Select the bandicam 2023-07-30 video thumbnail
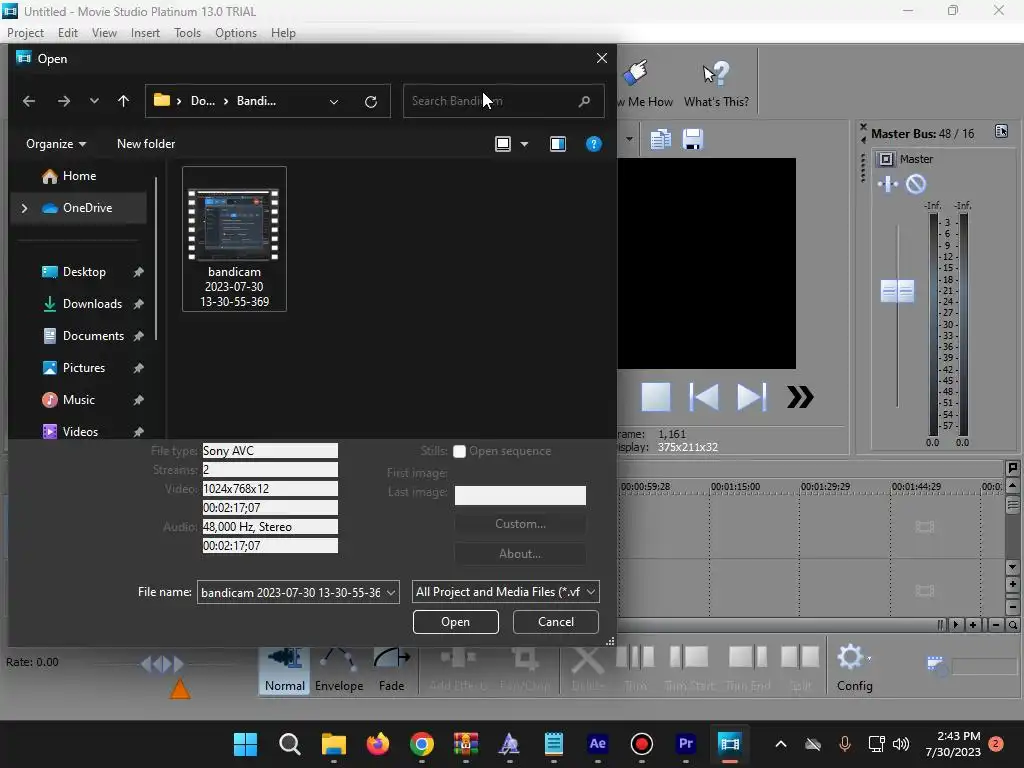Viewport: 1024px width, 768px height. pyautogui.click(x=234, y=239)
